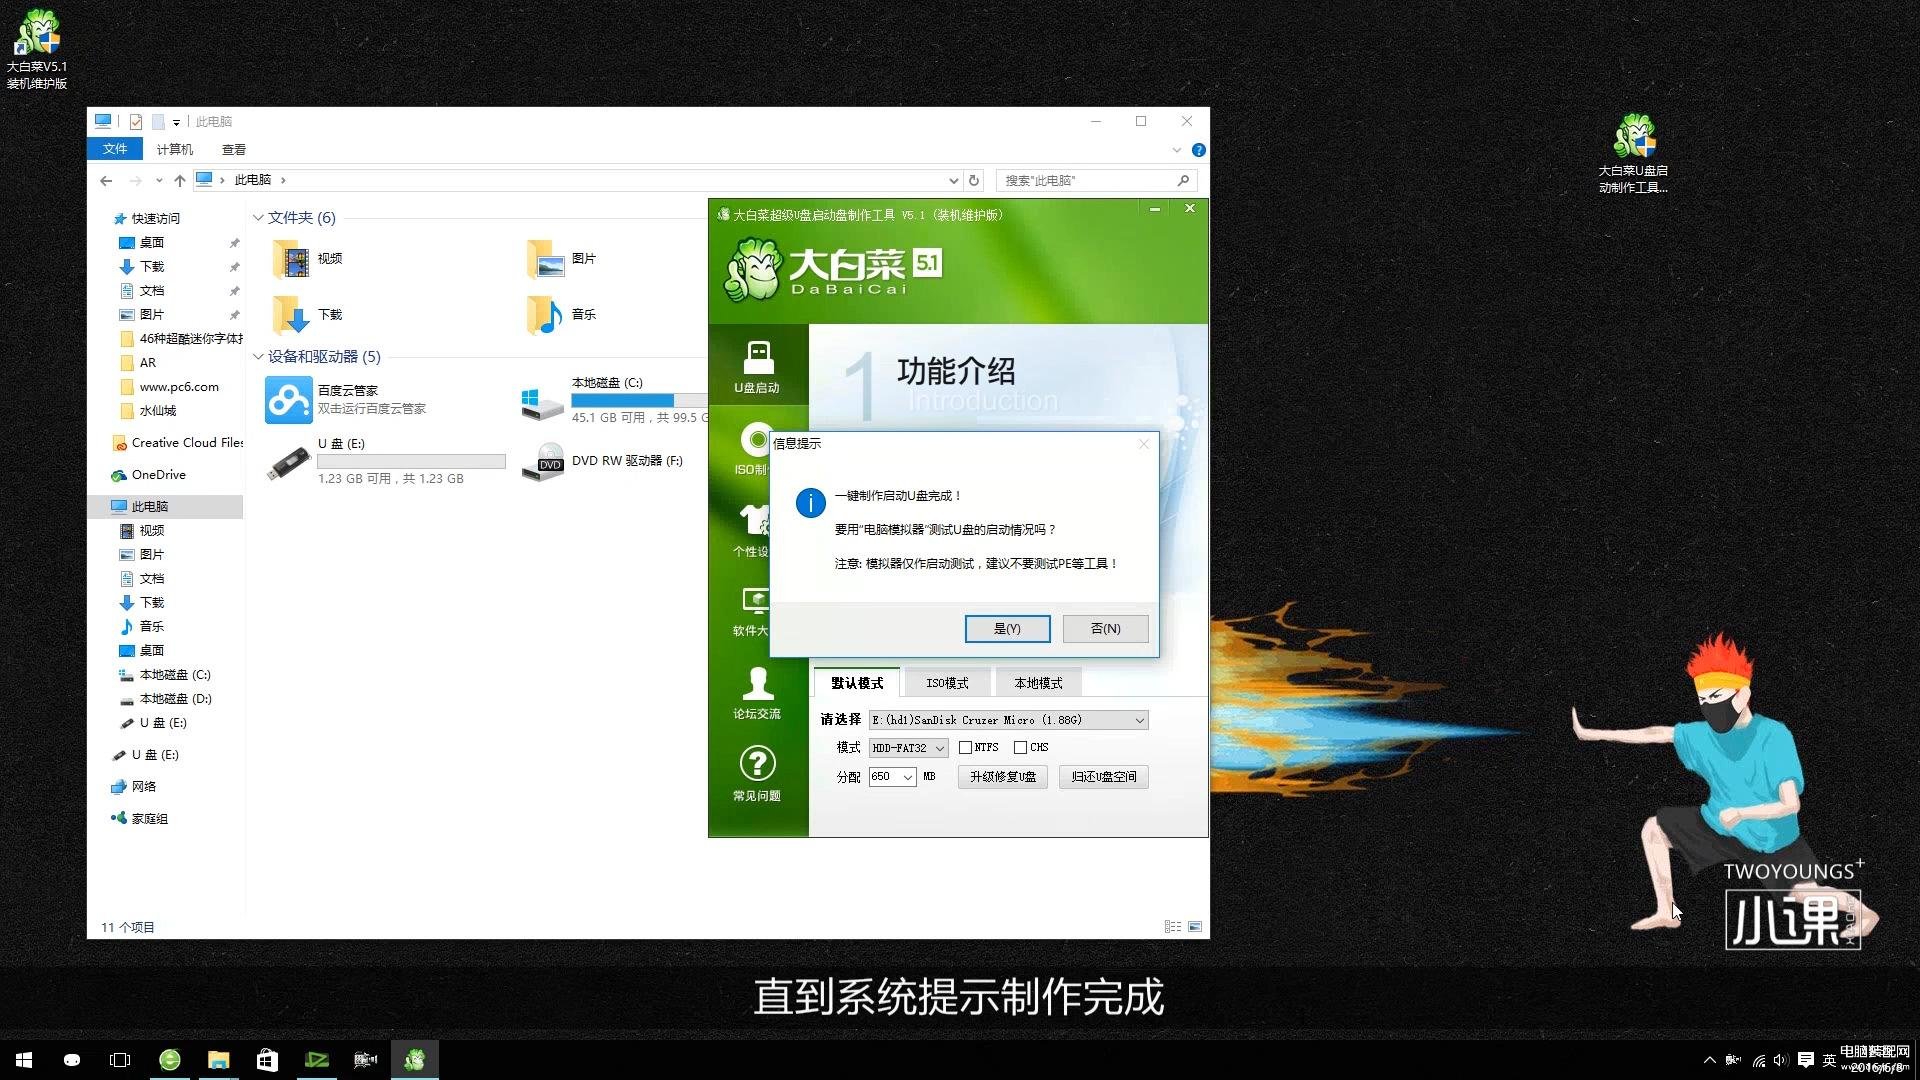Expand the Explorer address history dropdown

tap(953, 180)
